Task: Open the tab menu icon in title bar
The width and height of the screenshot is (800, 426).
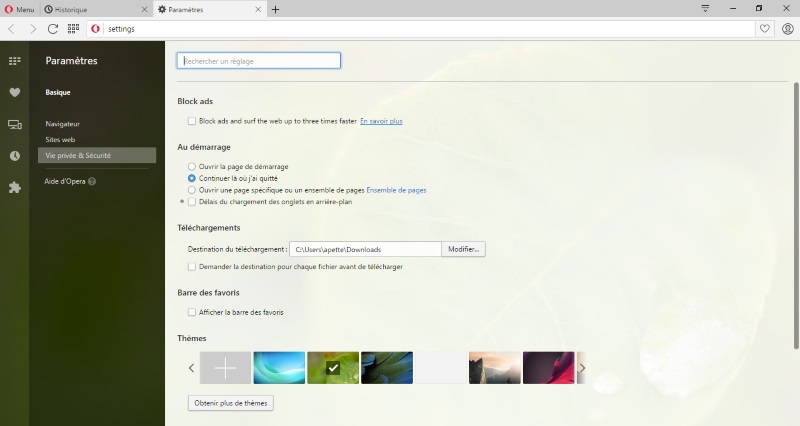Action: [705, 8]
